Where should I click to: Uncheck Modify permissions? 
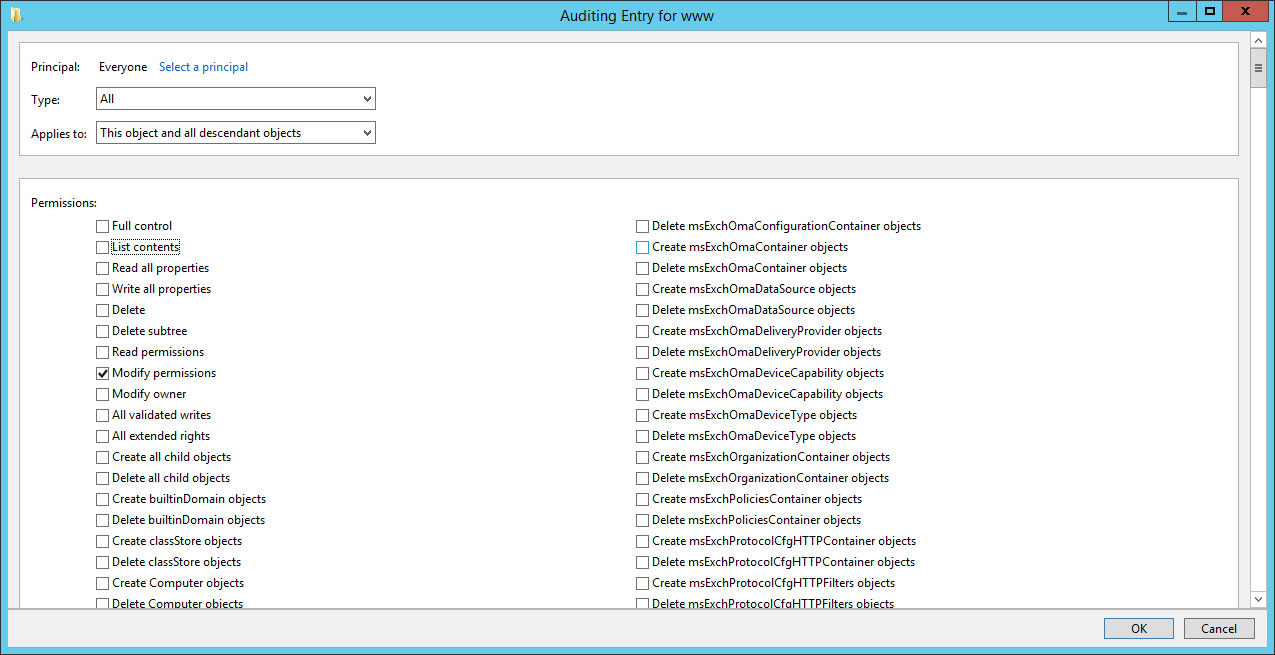click(102, 373)
